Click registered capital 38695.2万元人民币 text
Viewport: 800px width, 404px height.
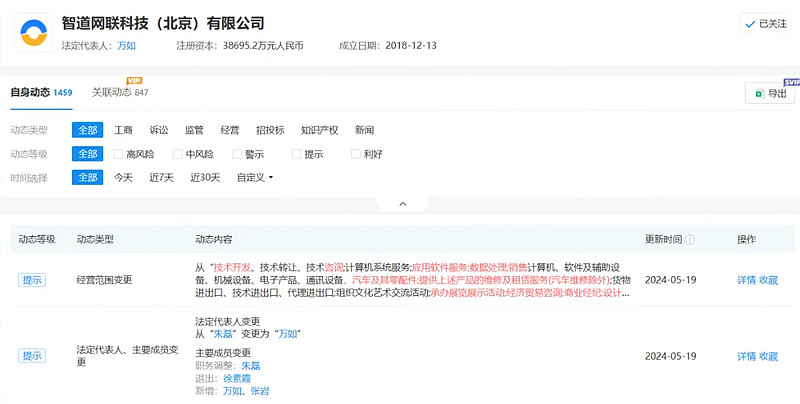[263, 45]
